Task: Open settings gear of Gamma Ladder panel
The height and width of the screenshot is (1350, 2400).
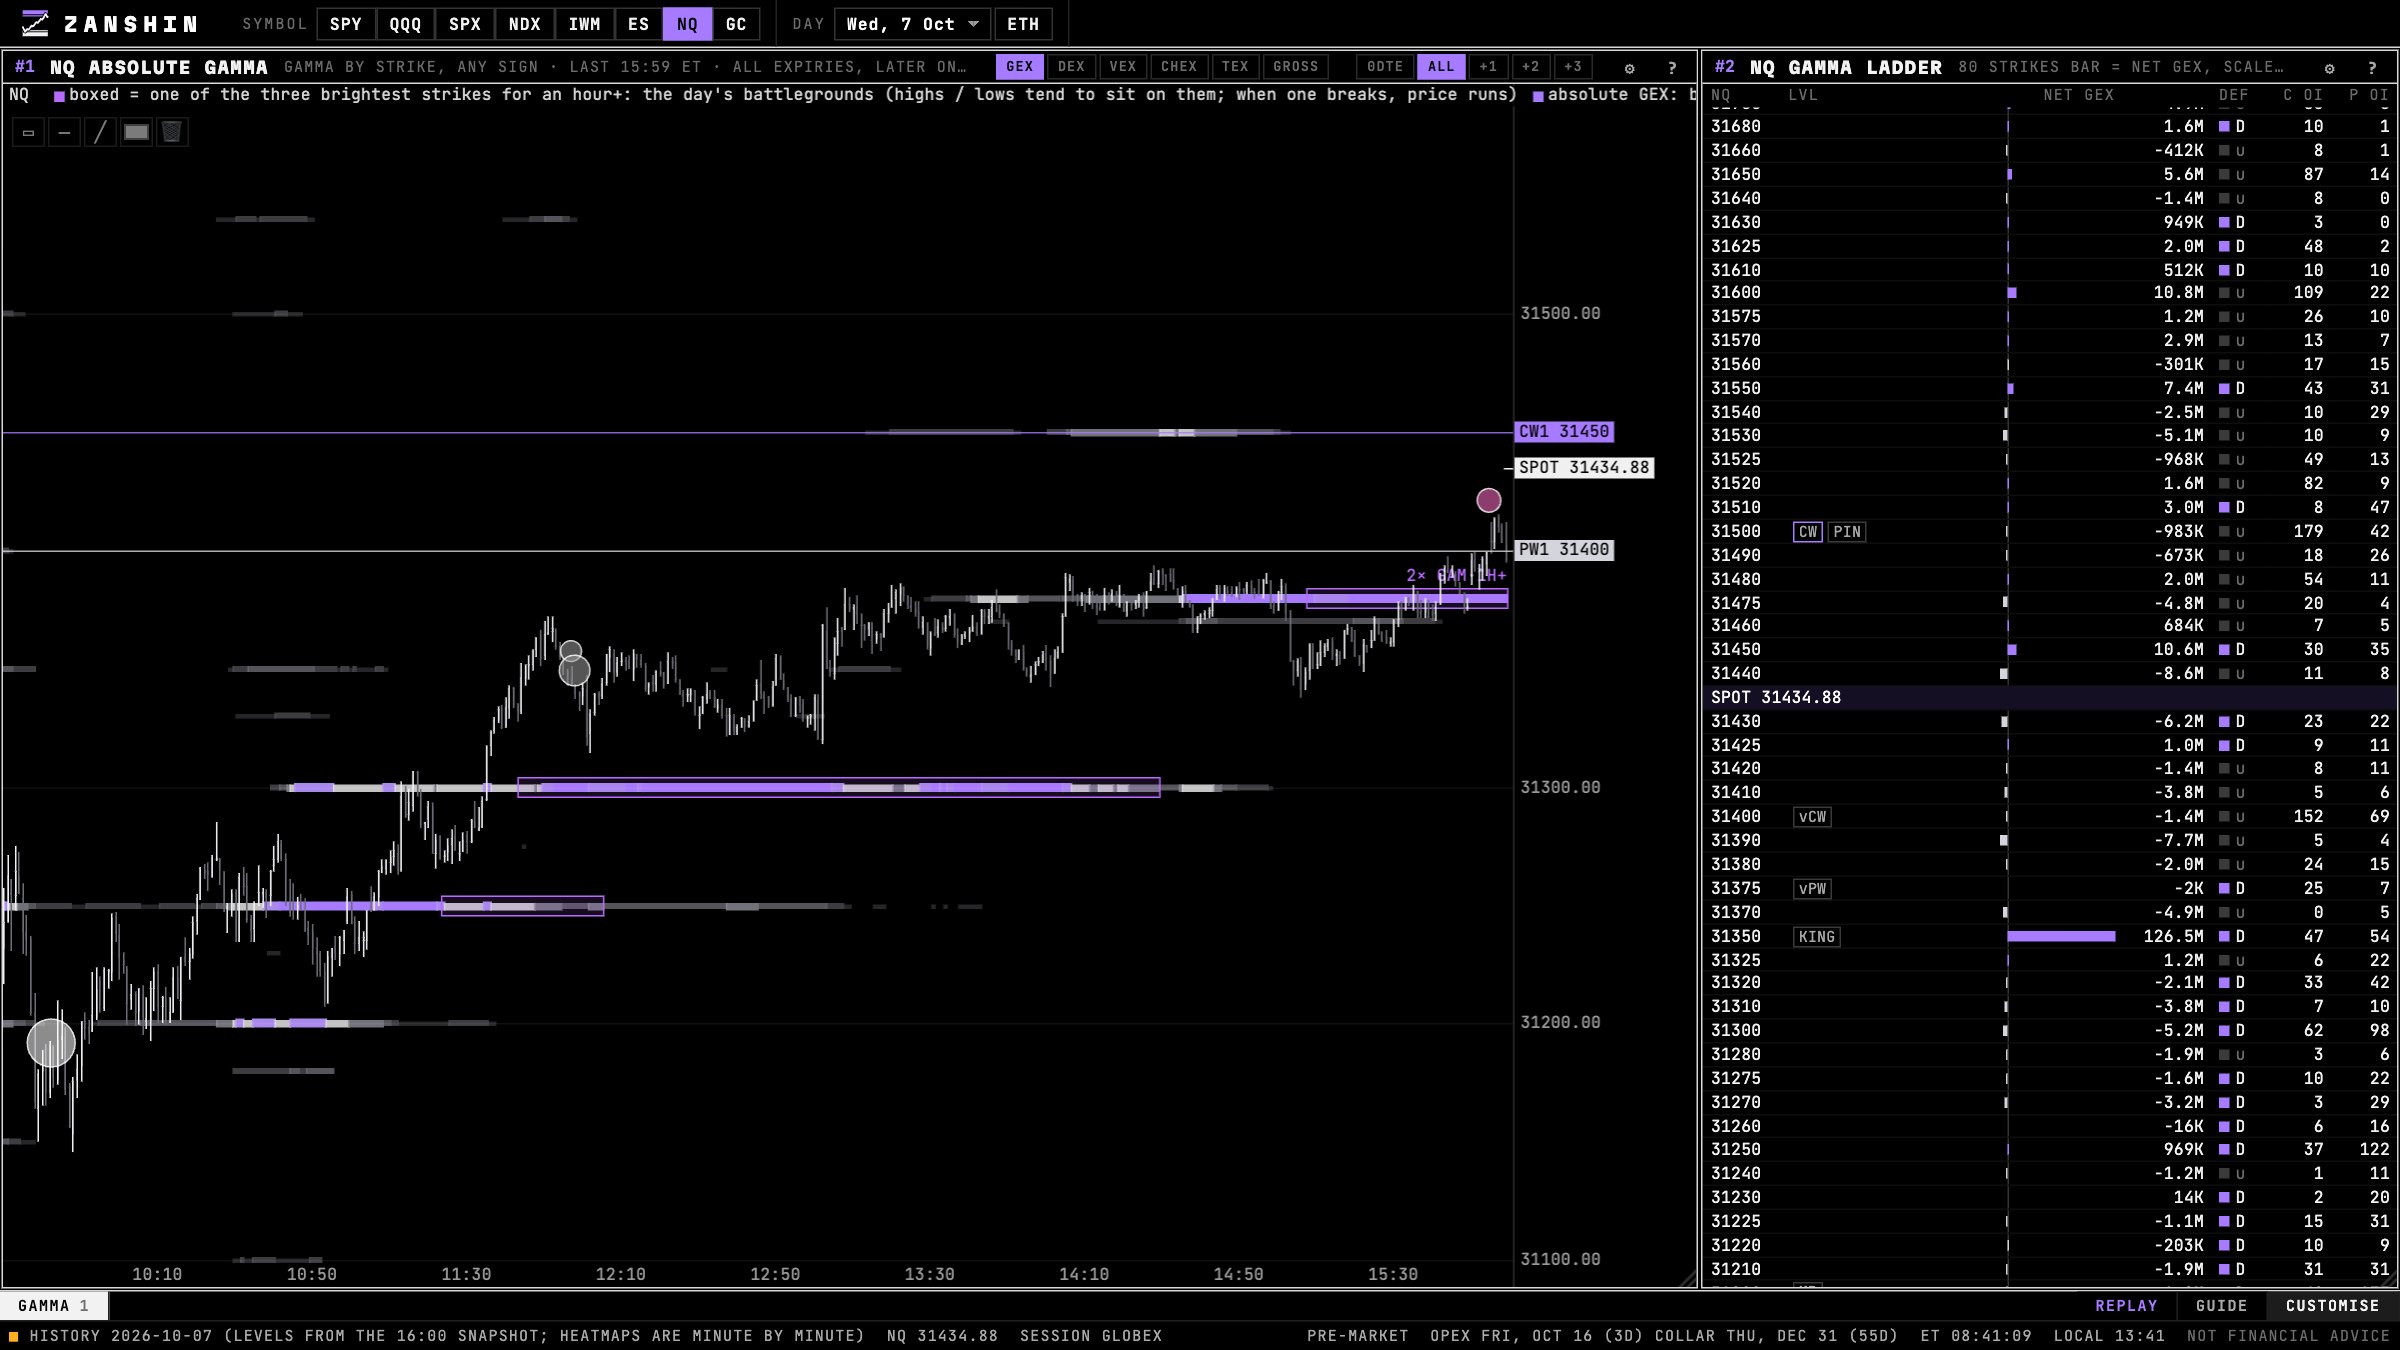Action: 2330,68
